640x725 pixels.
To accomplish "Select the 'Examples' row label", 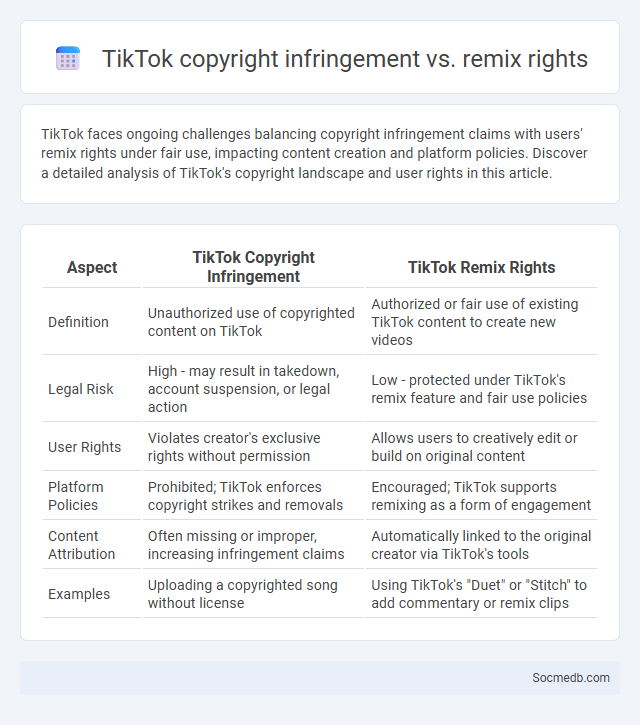I will [79, 594].
